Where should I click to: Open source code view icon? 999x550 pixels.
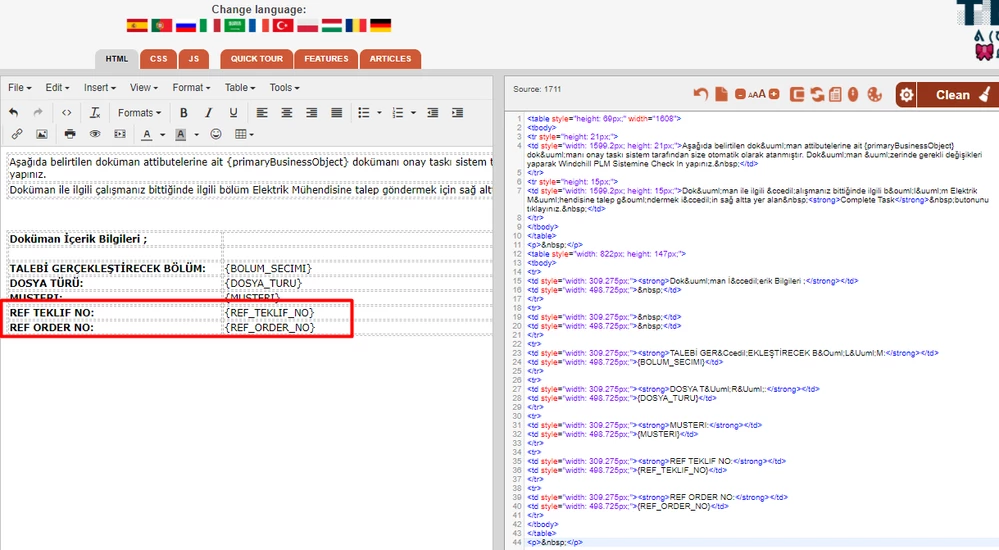coord(66,113)
